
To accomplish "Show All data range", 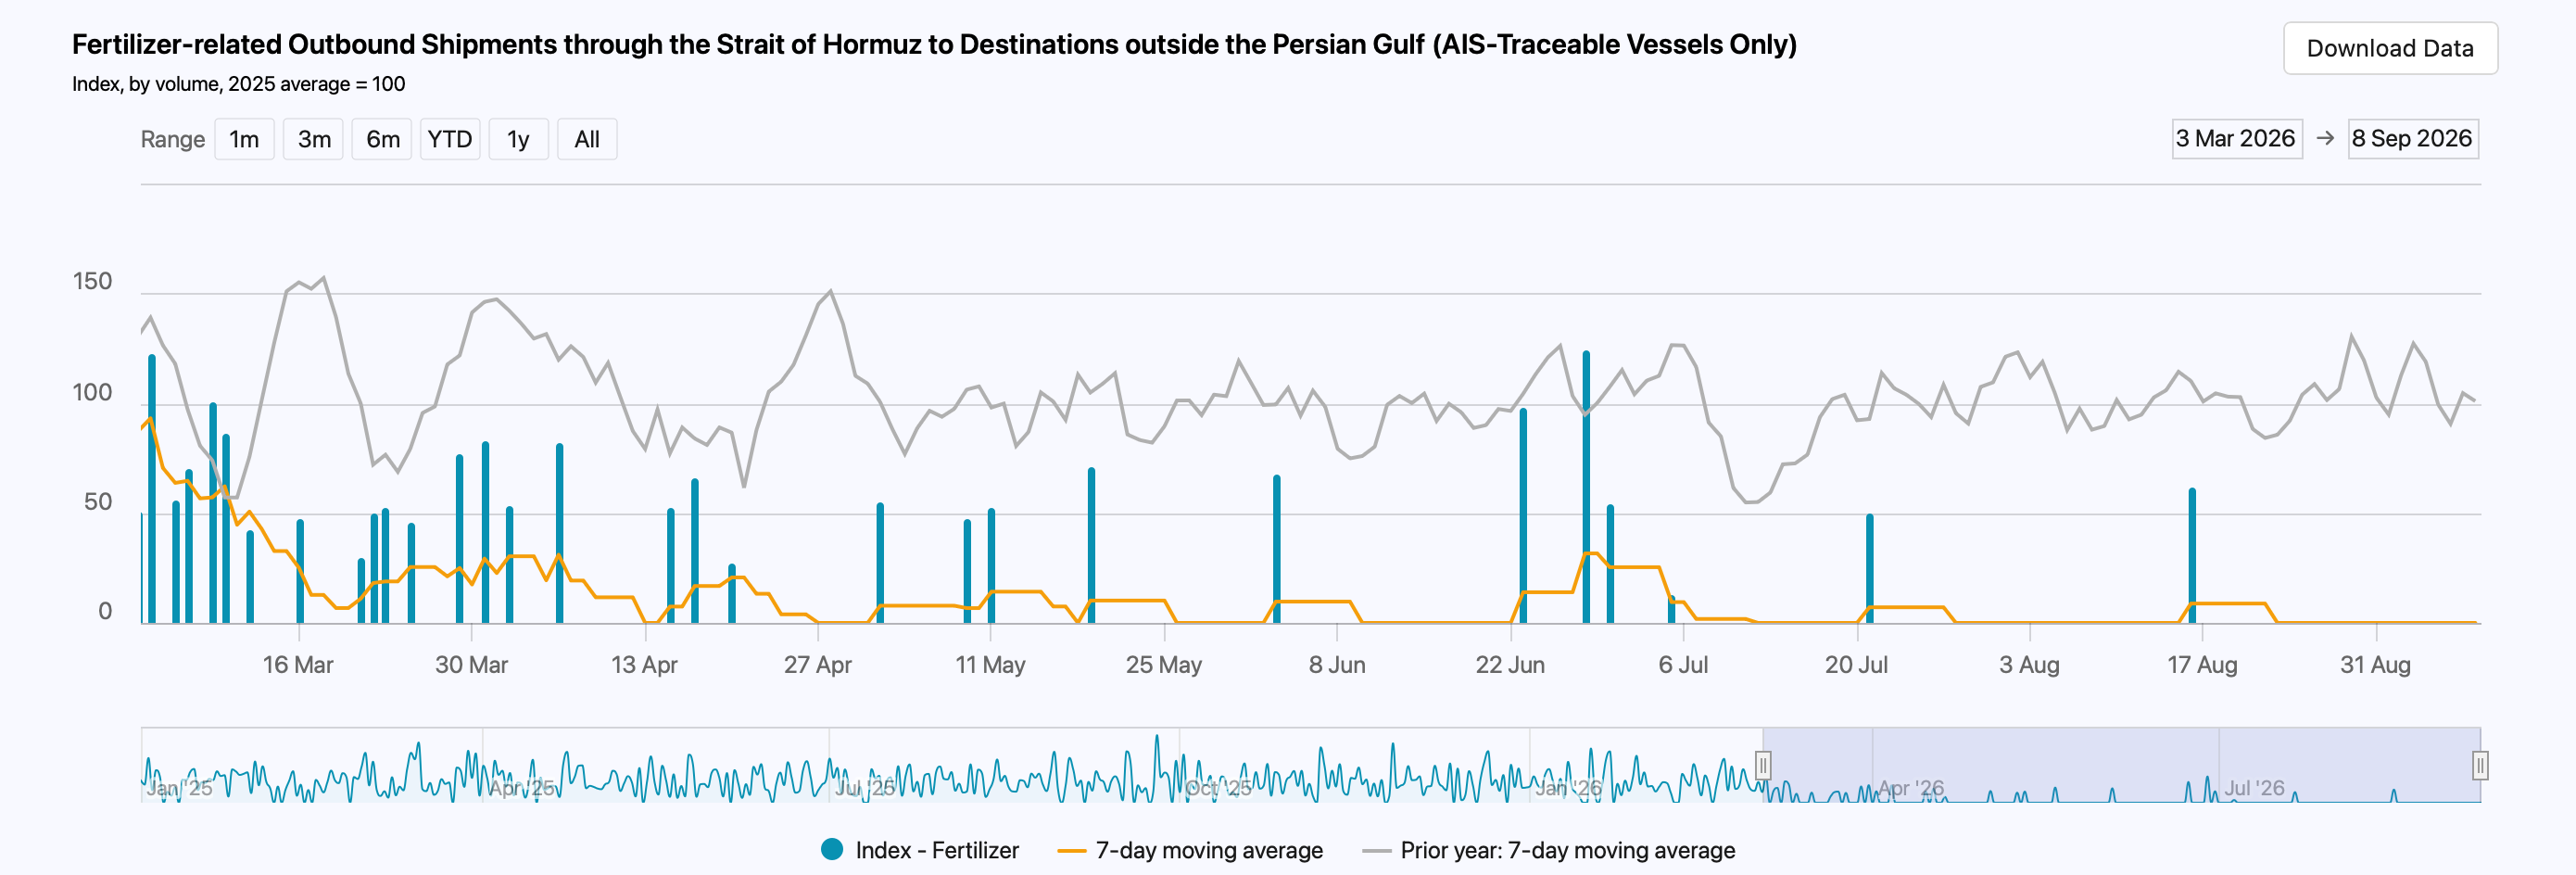I will (587, 139).
